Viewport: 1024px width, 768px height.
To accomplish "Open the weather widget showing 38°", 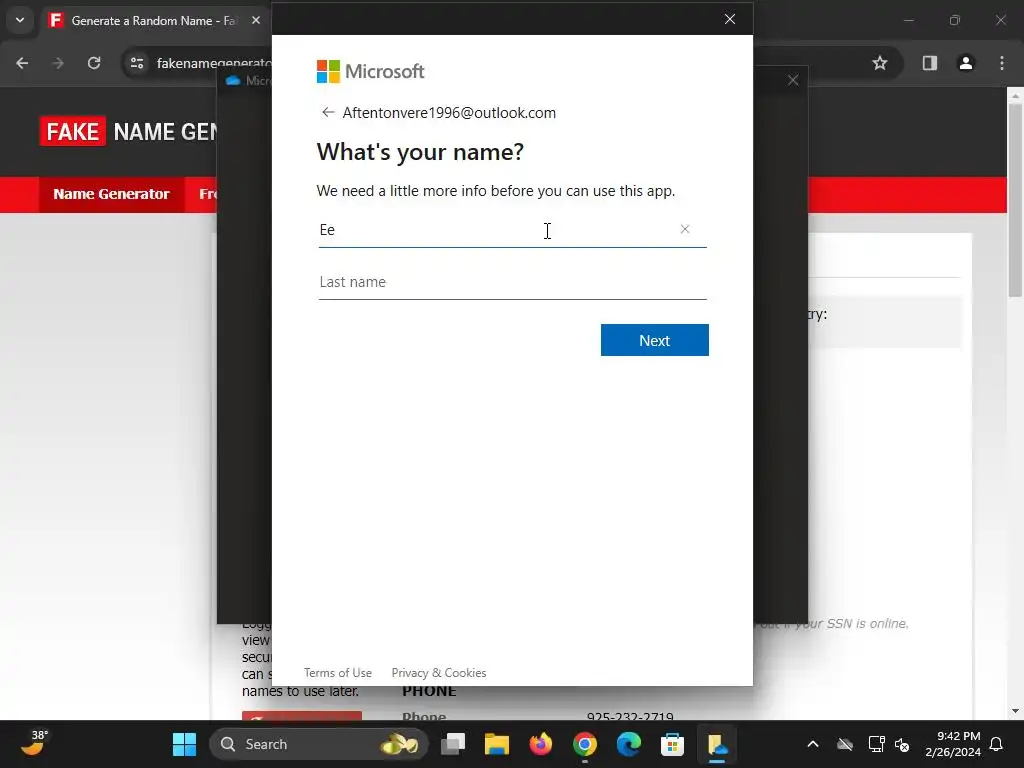I will coord(33,743).
